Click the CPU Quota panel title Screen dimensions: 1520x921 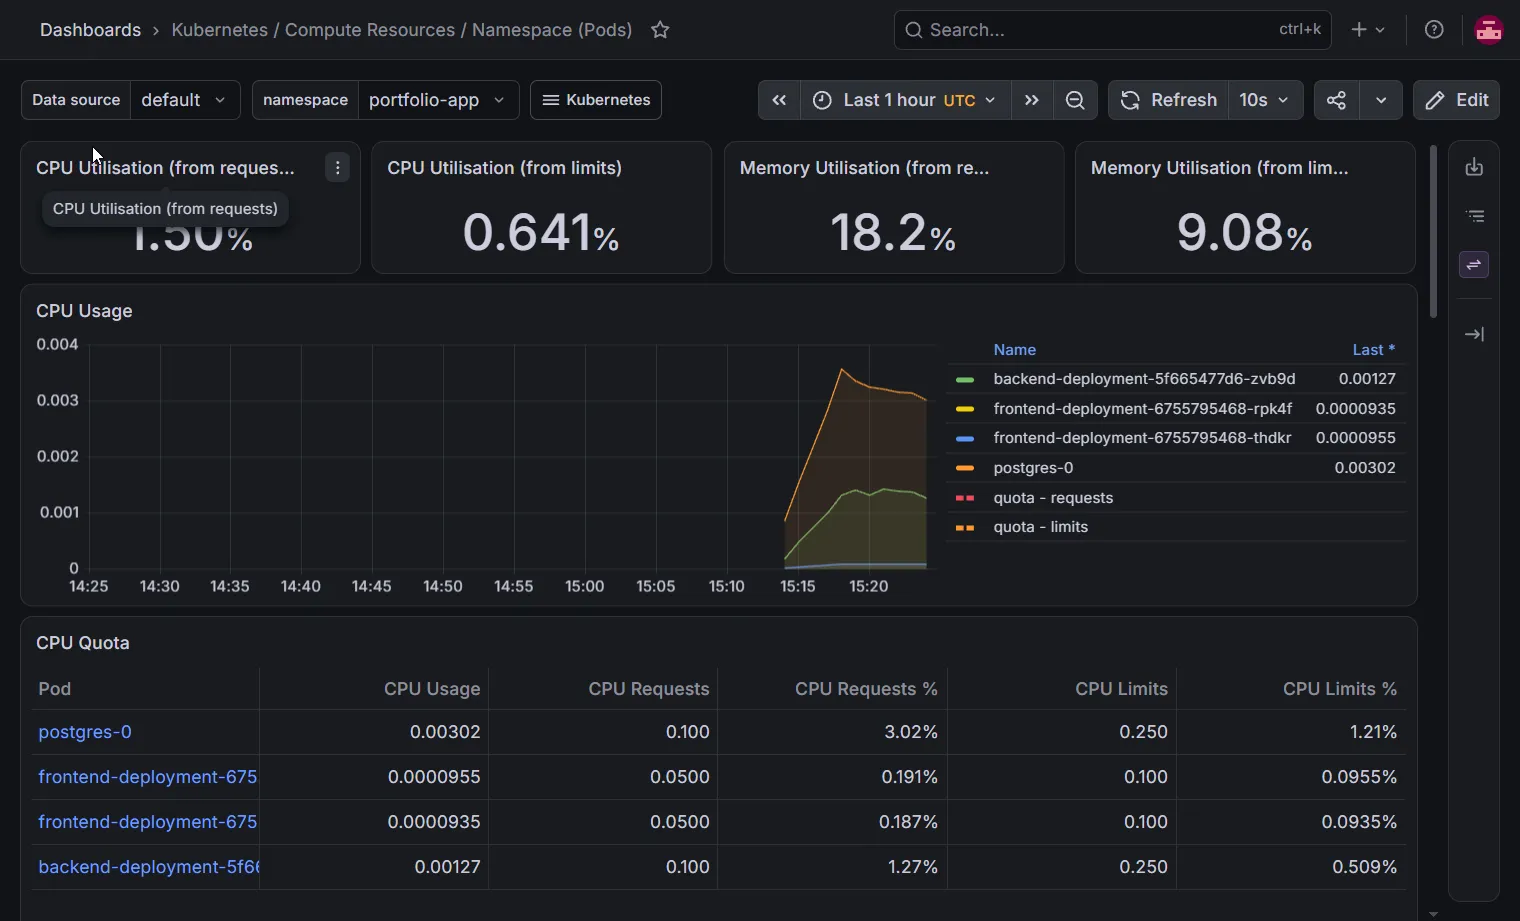[83, 643]
